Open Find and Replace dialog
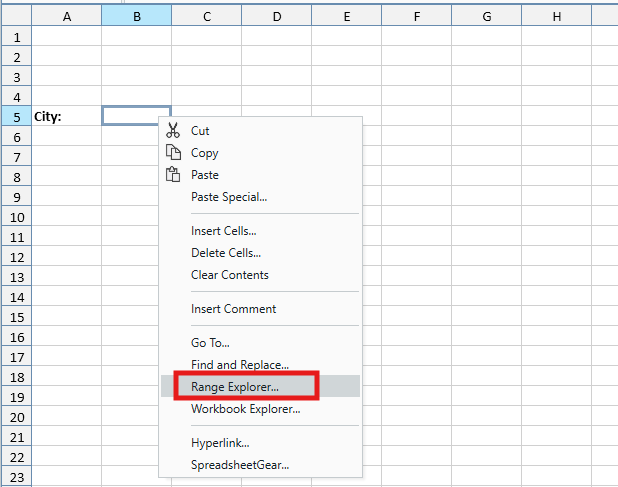This screenshot has width=618, height=487. tap(239, 365)
